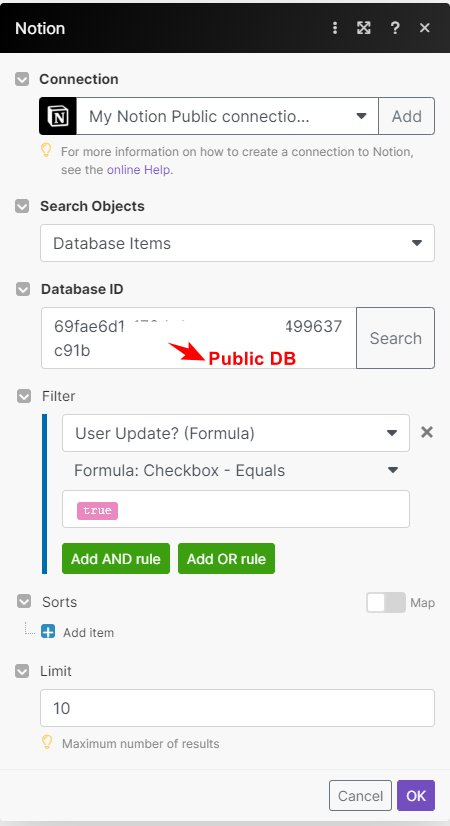Image resolution: width=450 pixels, height=826 pixels.
Task: Click the Add AND rule button
Action: (x=116, y=558)
